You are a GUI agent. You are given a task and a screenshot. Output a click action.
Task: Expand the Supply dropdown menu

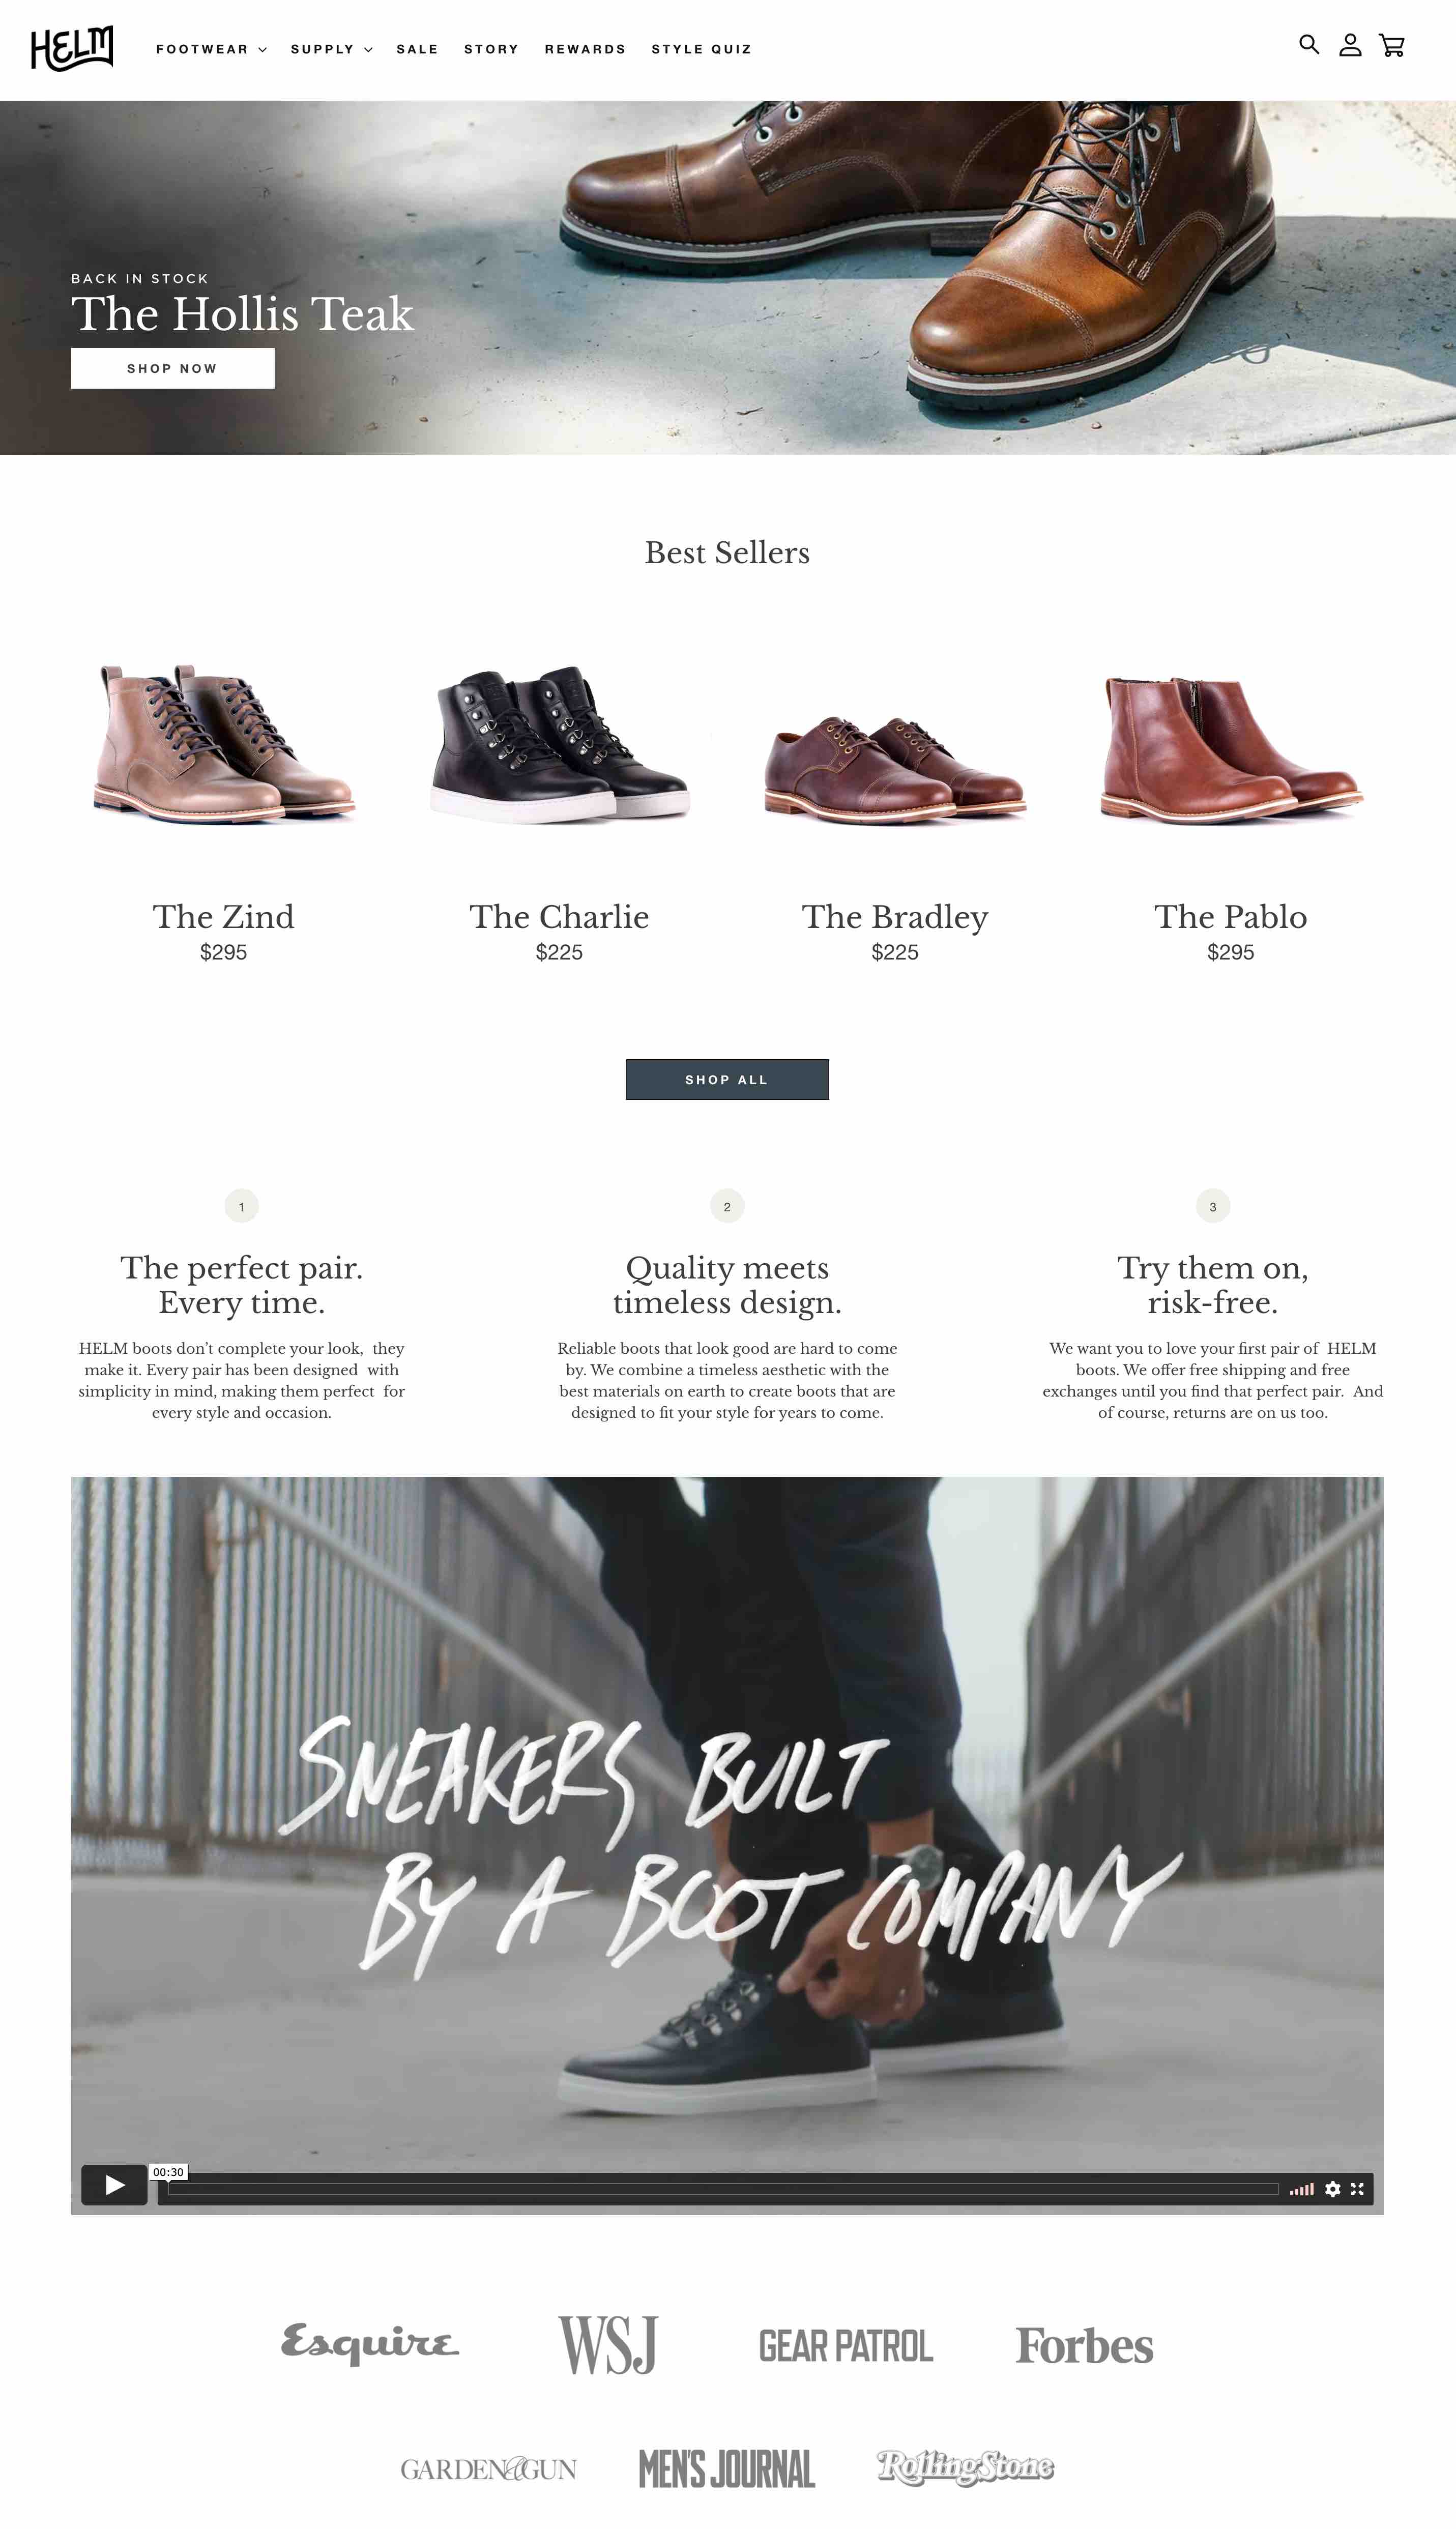click(331, 49)
